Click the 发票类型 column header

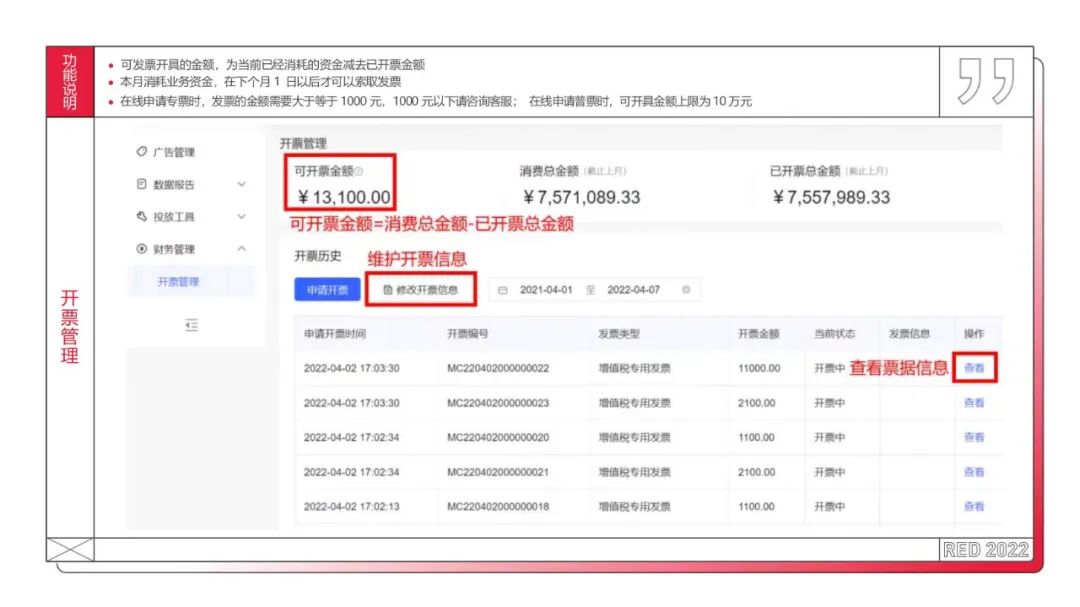pos(619,333)
